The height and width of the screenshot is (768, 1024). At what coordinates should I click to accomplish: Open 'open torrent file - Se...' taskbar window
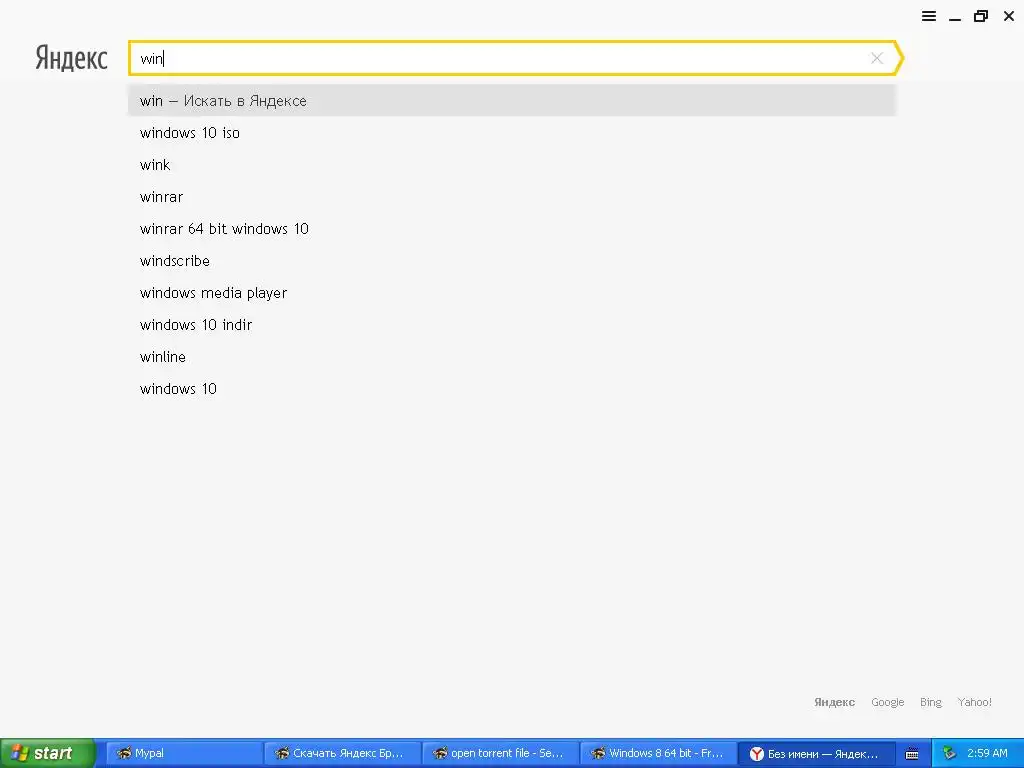click(500, 753)
